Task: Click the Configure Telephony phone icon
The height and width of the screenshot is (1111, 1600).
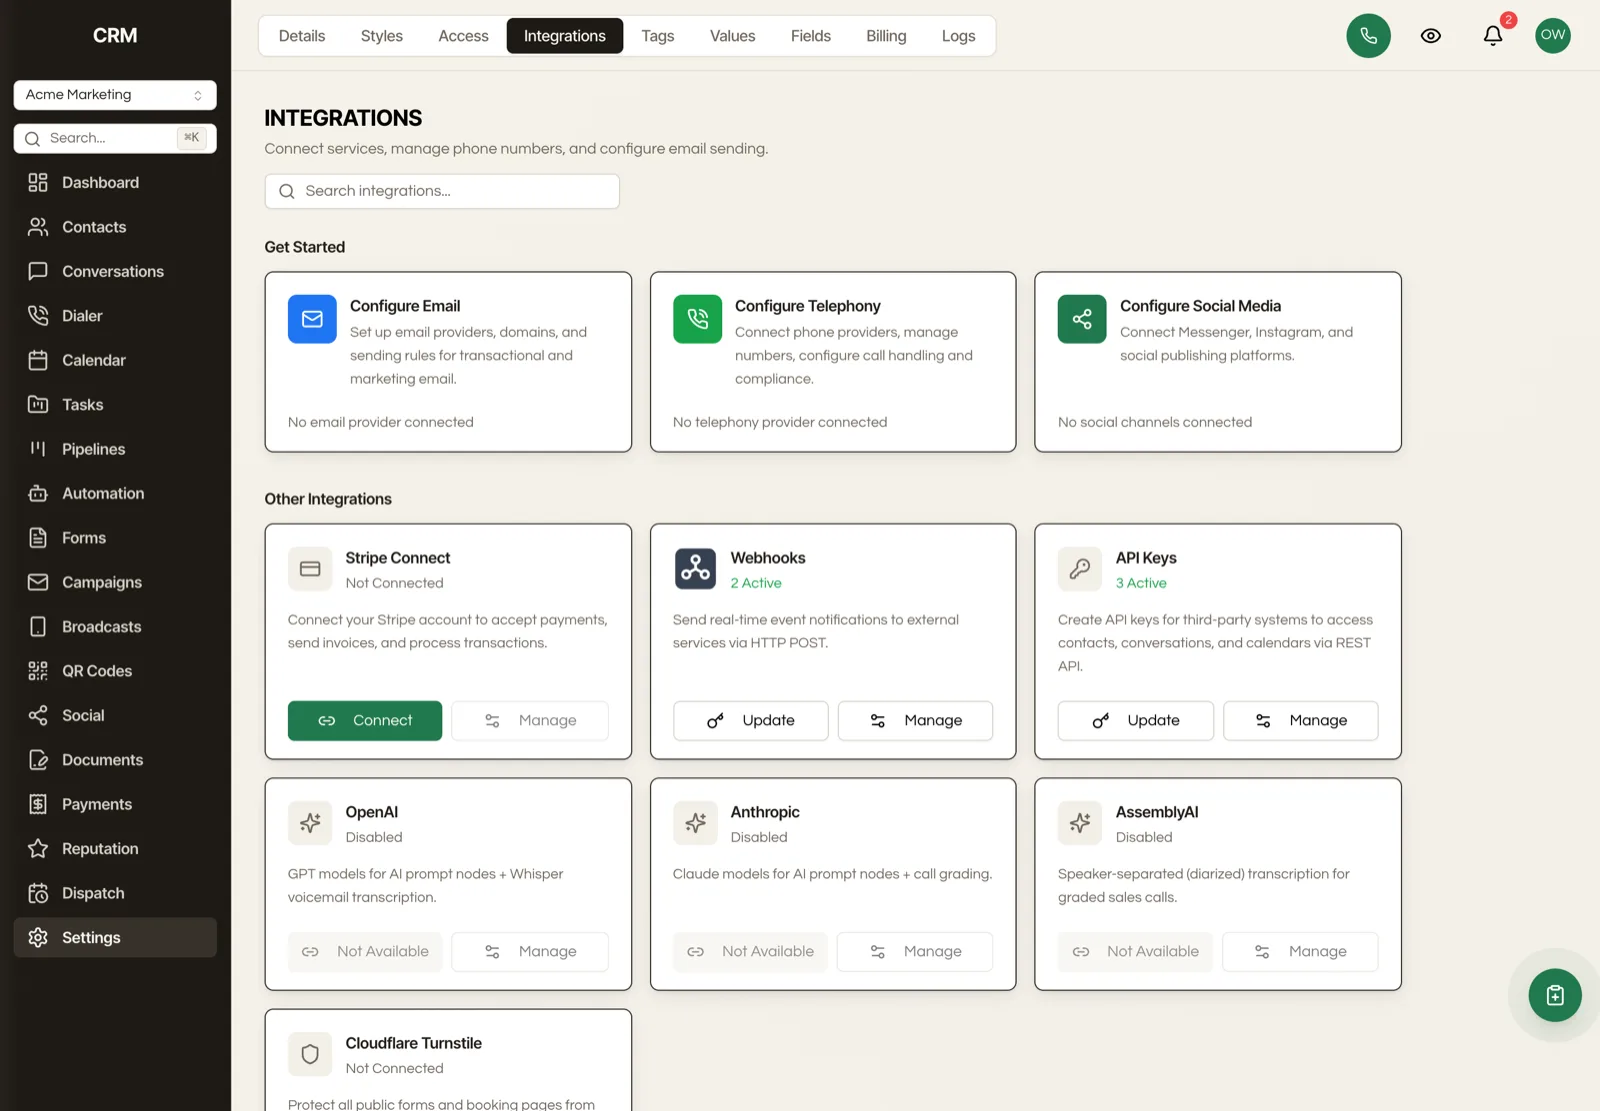Action: 697,319
